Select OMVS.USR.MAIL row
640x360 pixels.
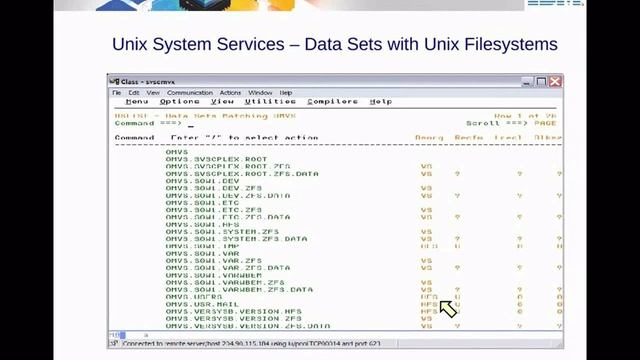coord(202,304)
